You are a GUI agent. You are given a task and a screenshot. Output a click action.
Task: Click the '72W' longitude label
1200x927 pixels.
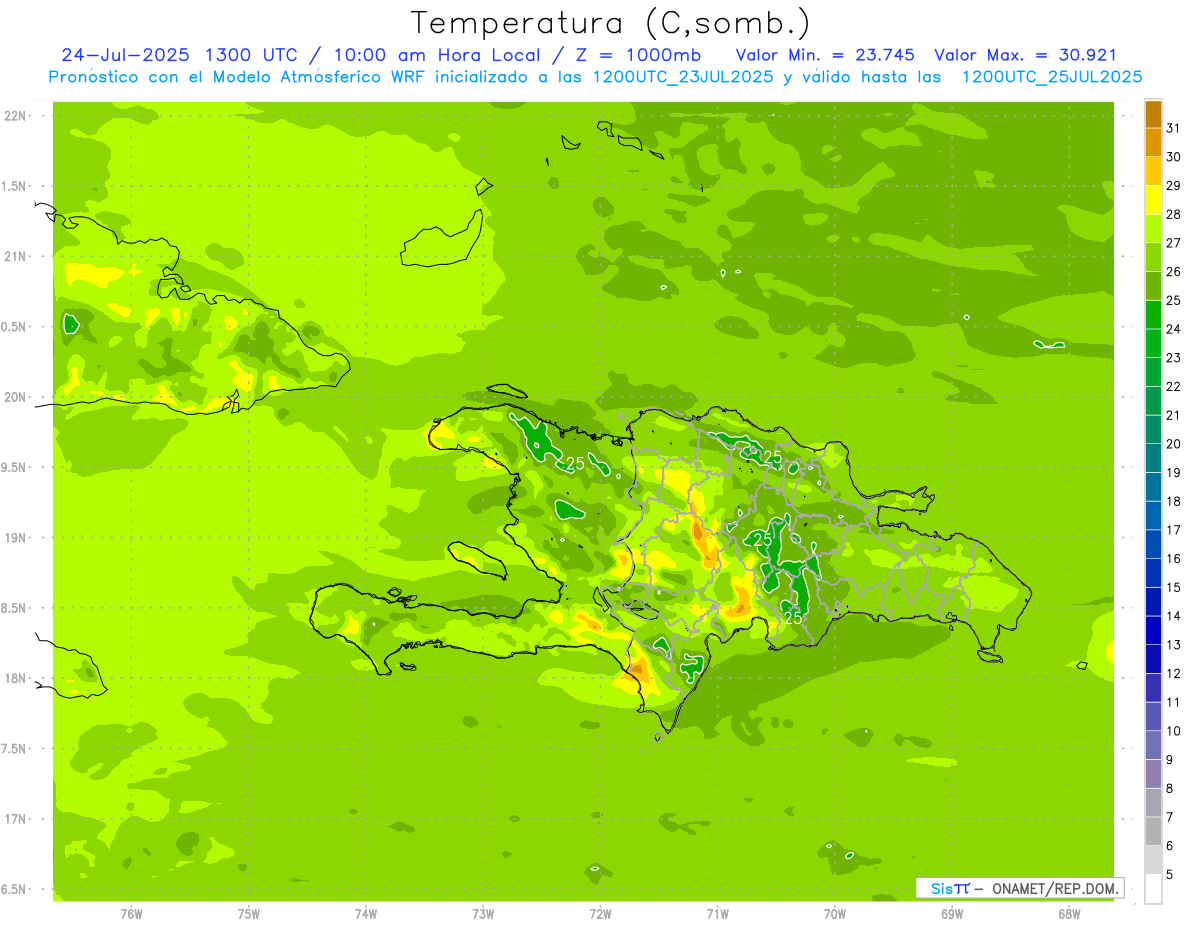tap(600, 913)
